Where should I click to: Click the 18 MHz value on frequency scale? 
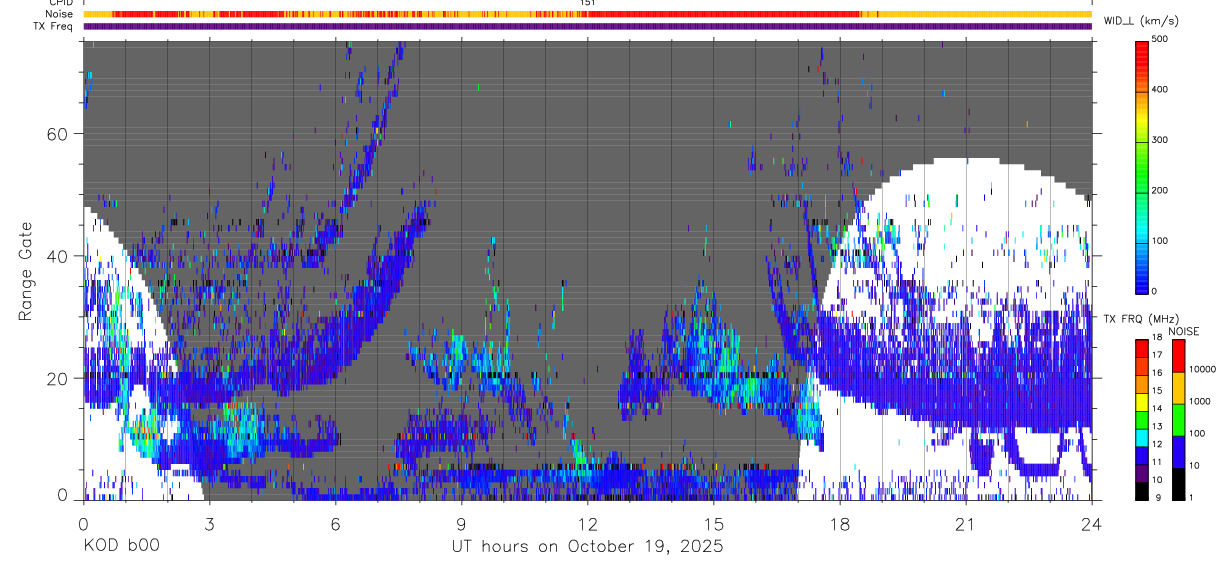pos(1157,340)
